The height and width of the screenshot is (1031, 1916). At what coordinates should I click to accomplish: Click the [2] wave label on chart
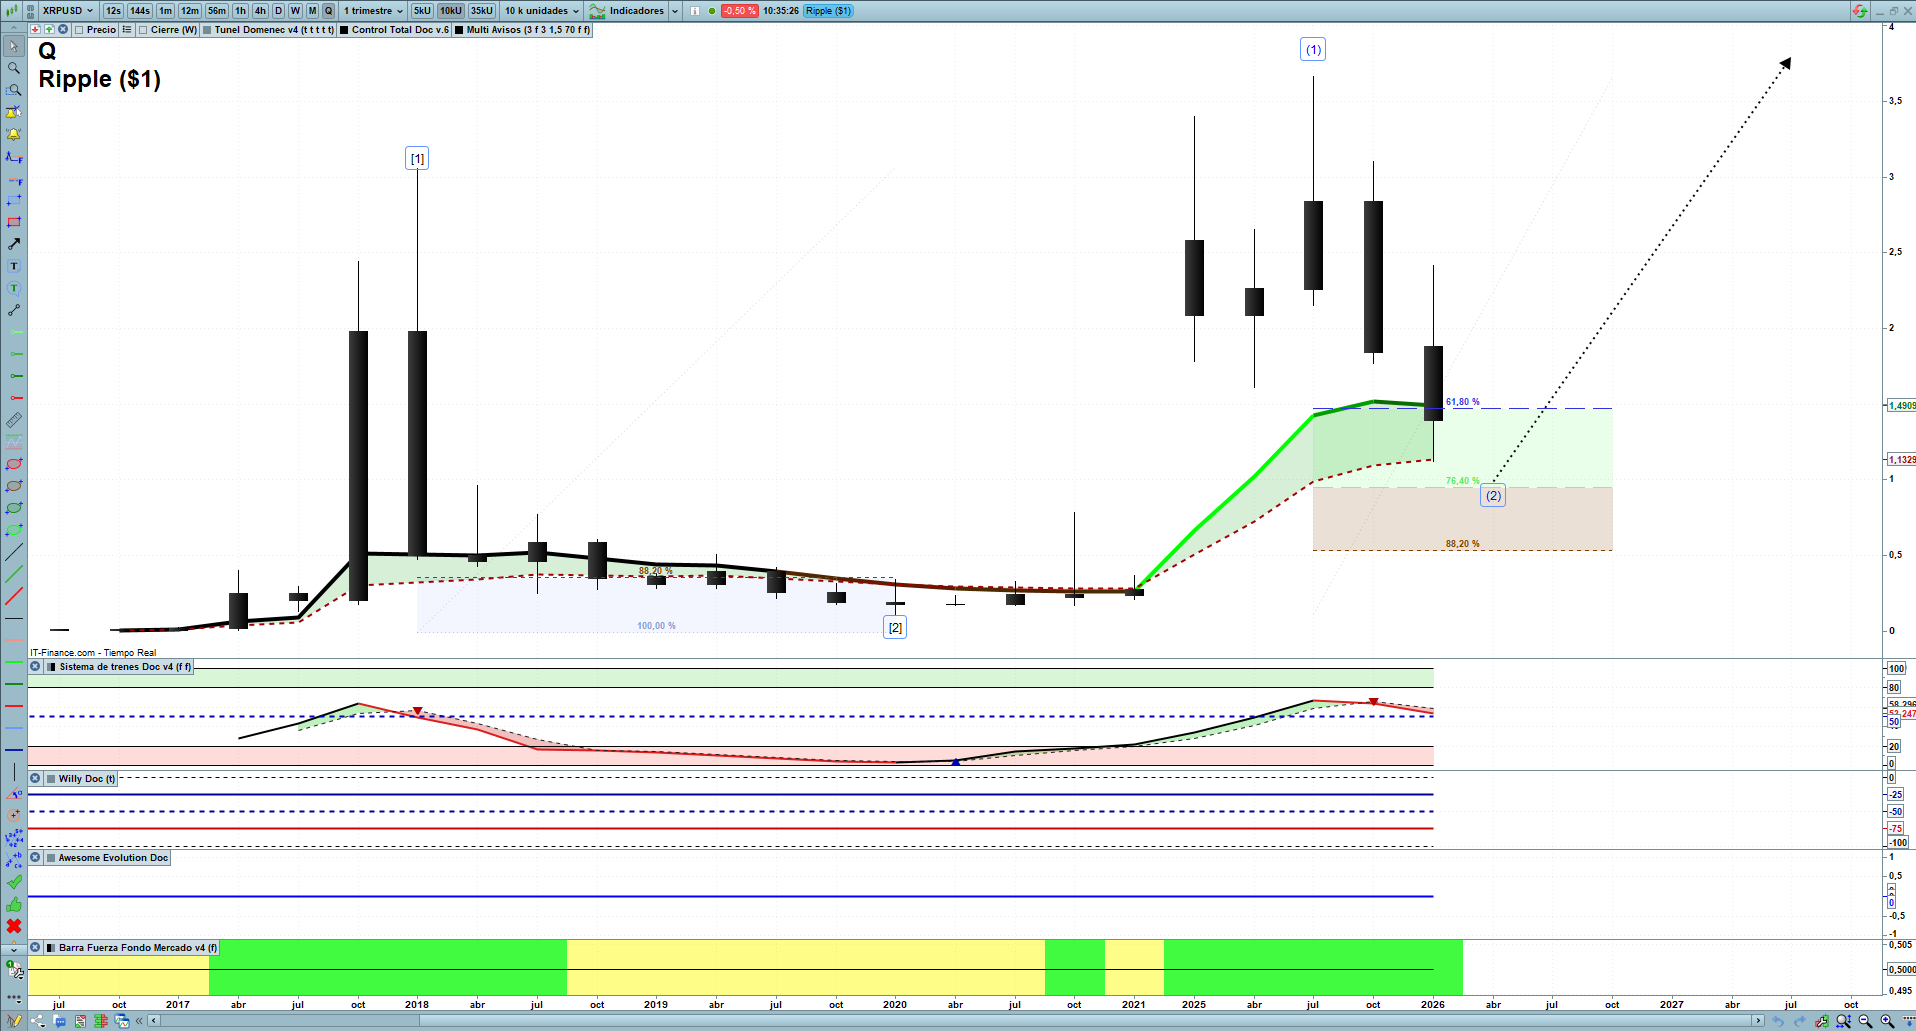point(895,627)
